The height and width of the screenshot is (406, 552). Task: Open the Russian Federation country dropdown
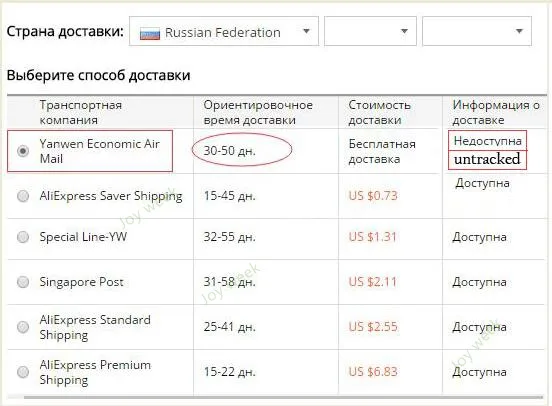224,31
